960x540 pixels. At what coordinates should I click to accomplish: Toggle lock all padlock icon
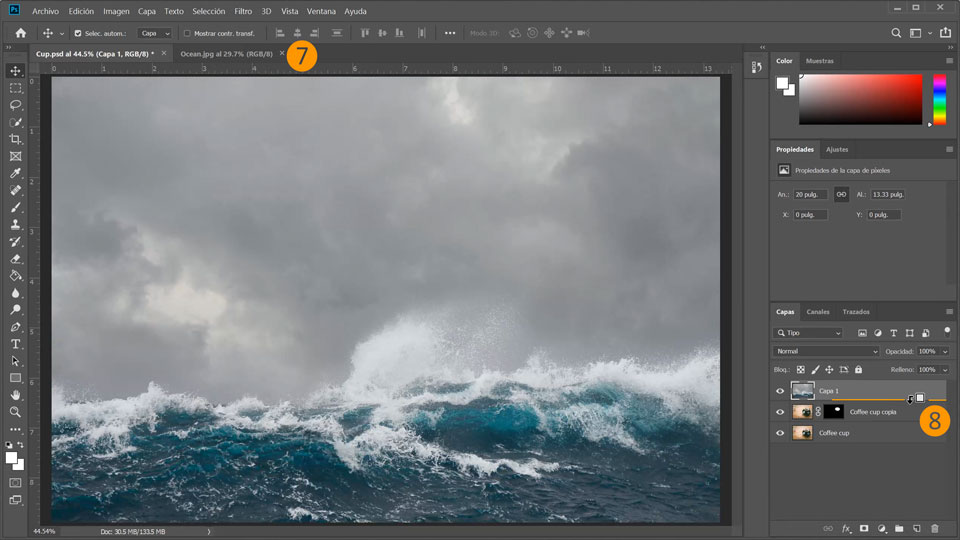[858, 370]
